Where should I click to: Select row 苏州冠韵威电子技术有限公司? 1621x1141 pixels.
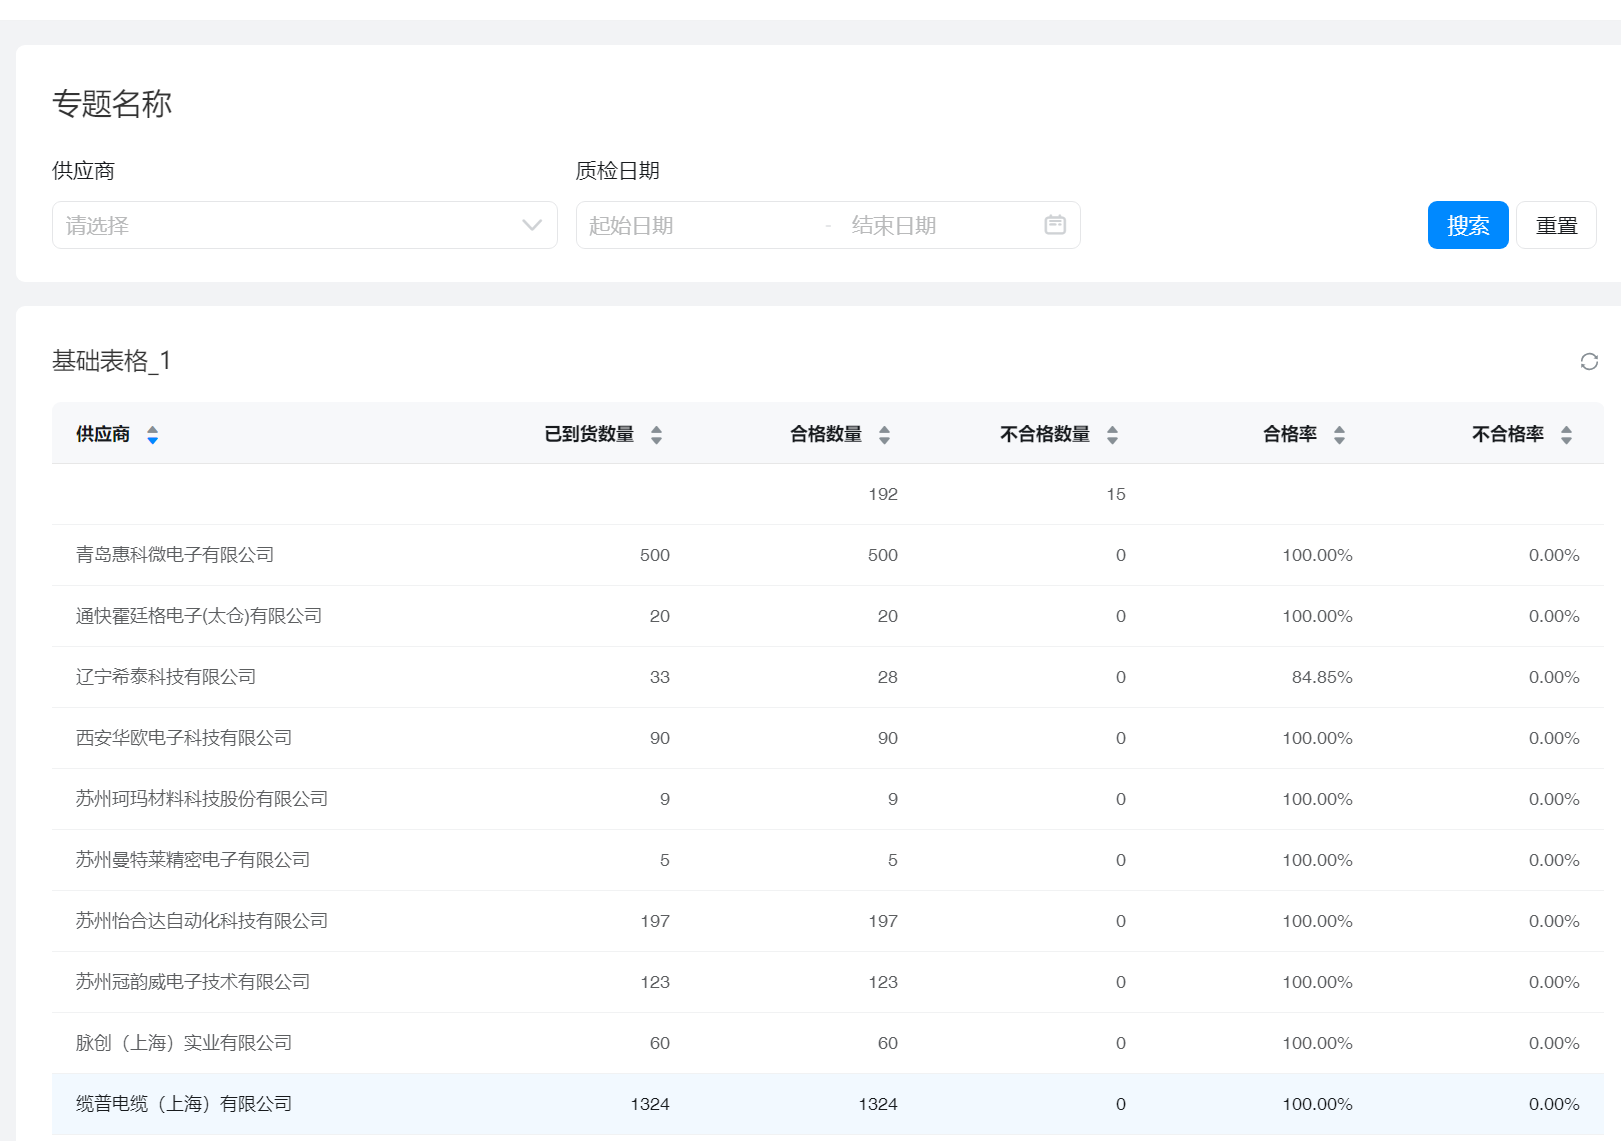tap(828, 982)
